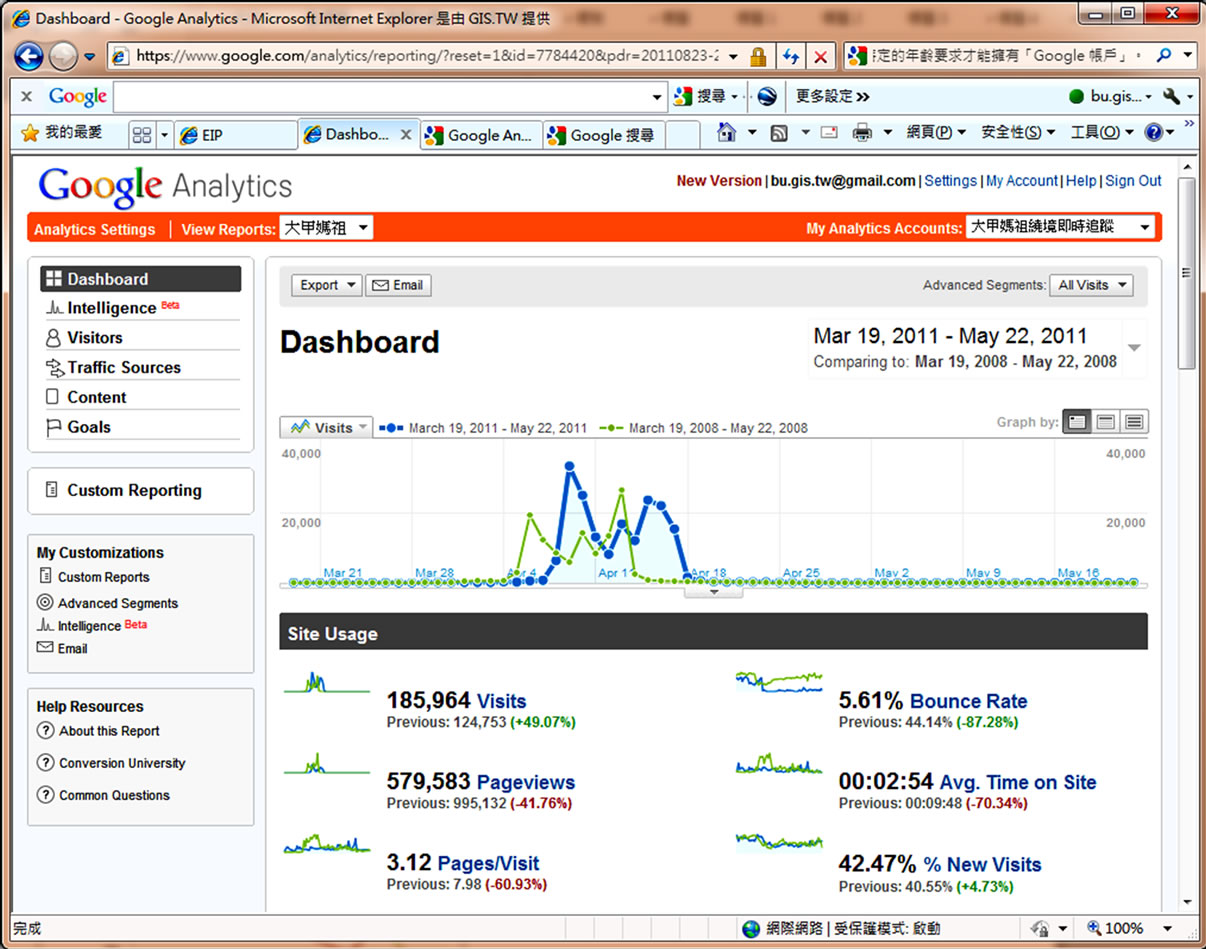Open the 工具(O) menu
The height and width of the screenshot is (949, 1206).
pos(1102,132)
